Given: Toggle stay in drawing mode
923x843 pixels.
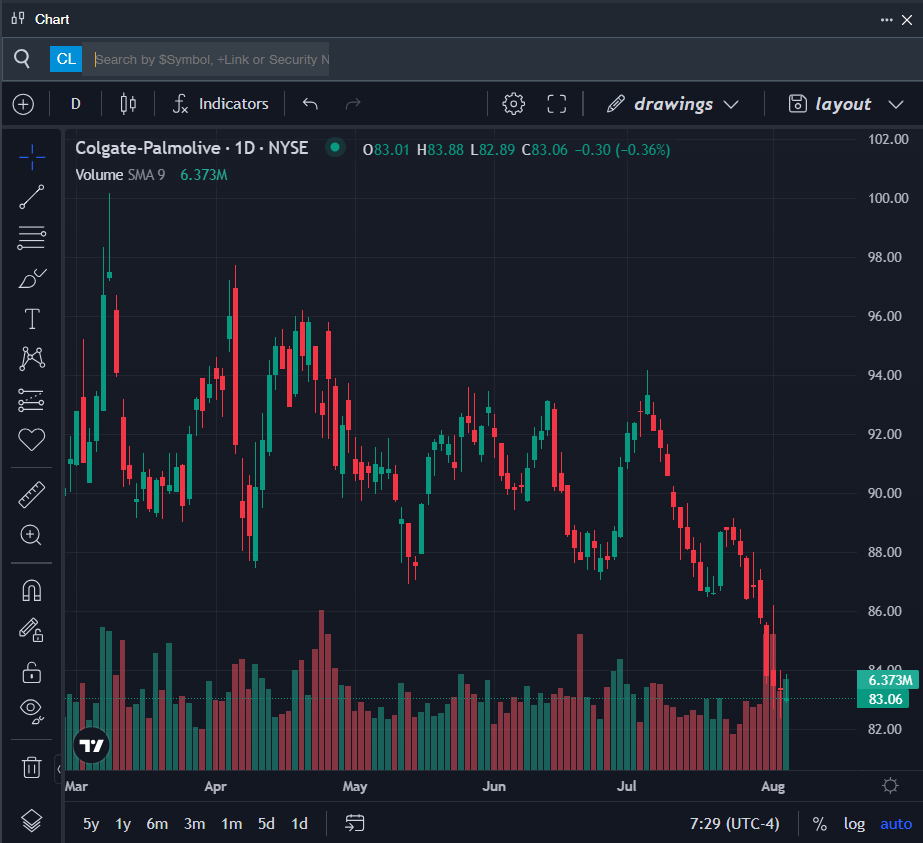Looking at the screenshot, I should 32,630.
